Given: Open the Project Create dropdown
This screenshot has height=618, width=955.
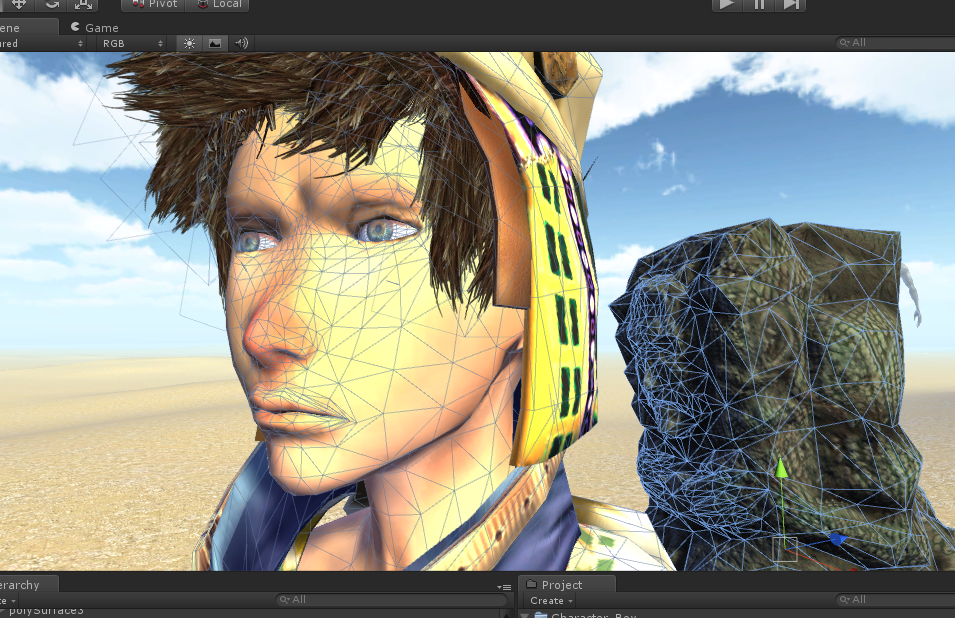Looking at the screenshot, I should 551,600.
